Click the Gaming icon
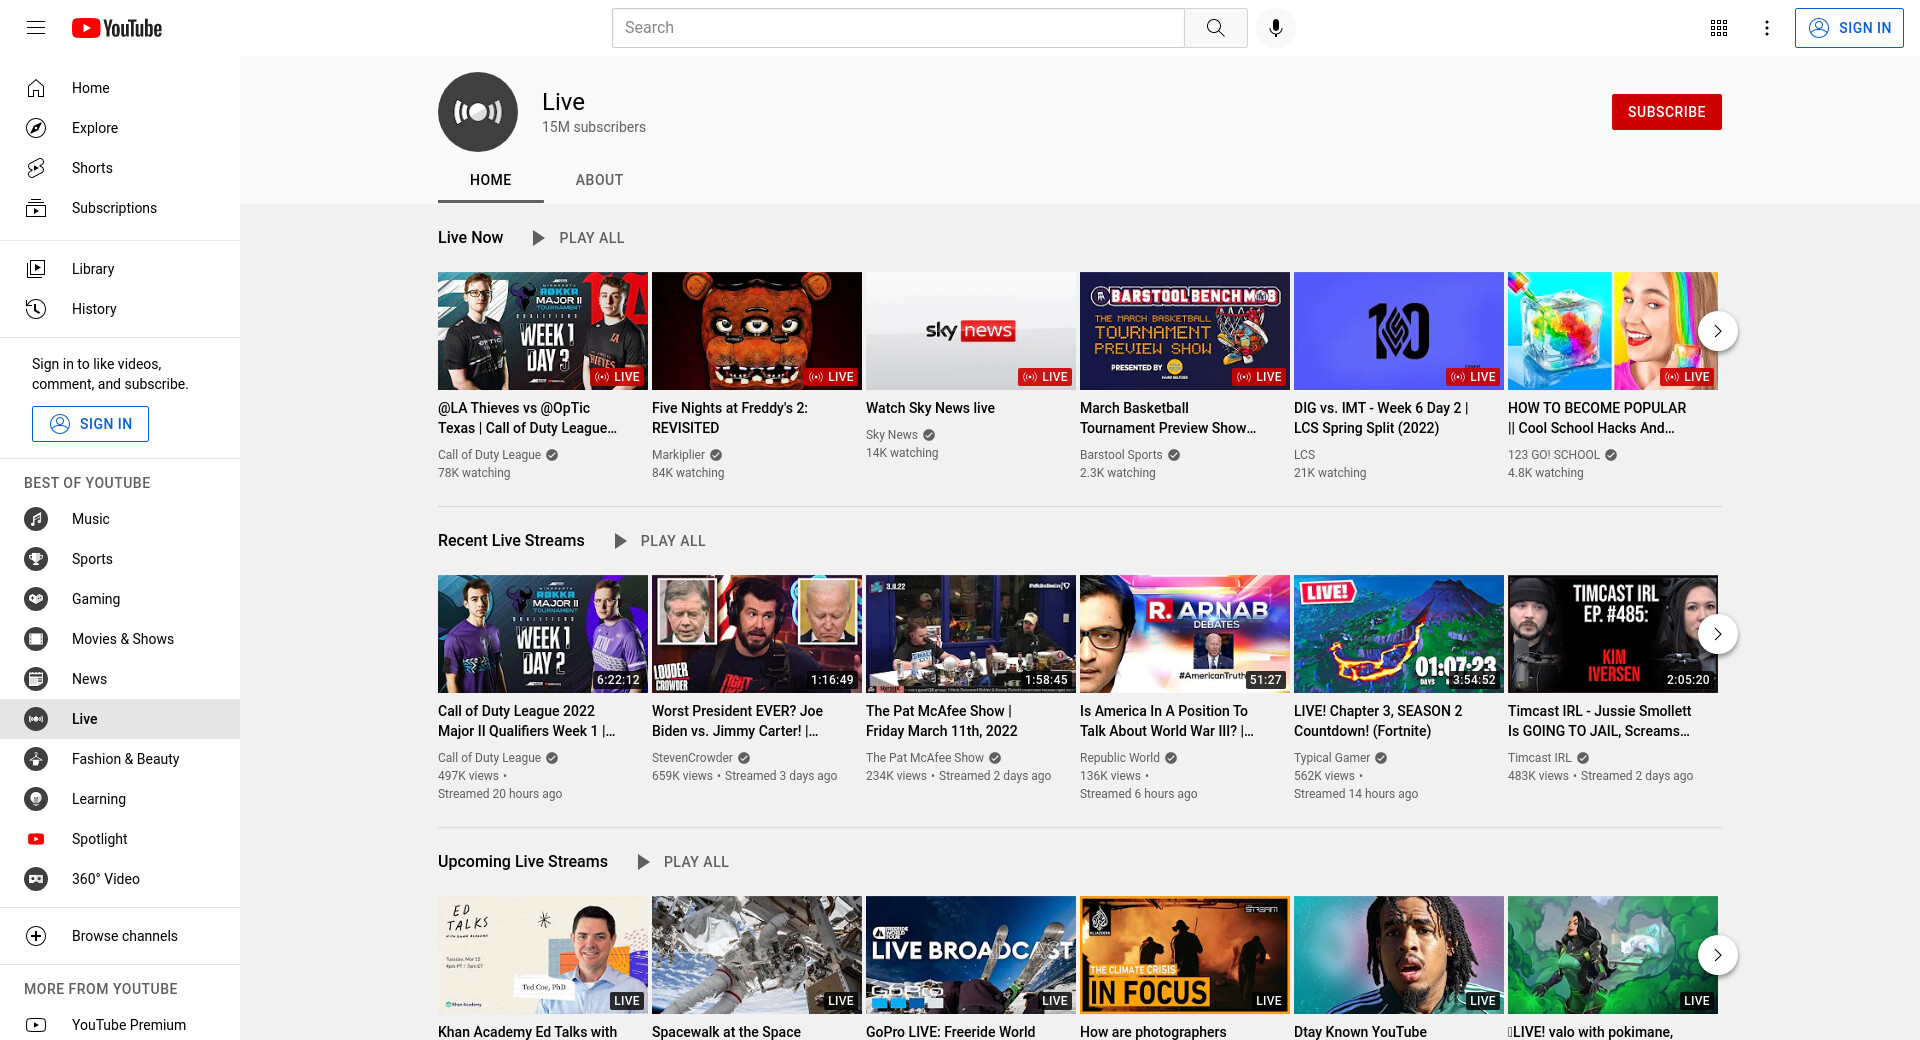 pyautogui.click(x=36, y=599)
